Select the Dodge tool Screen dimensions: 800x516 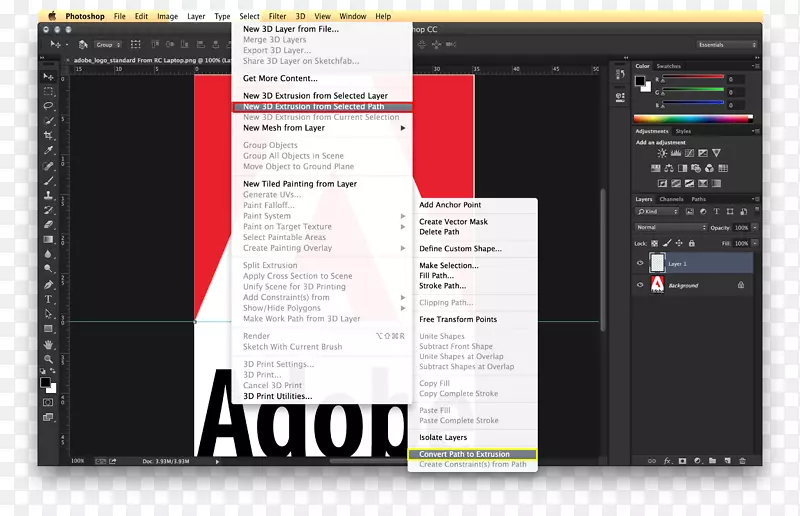tap(48, 269)
